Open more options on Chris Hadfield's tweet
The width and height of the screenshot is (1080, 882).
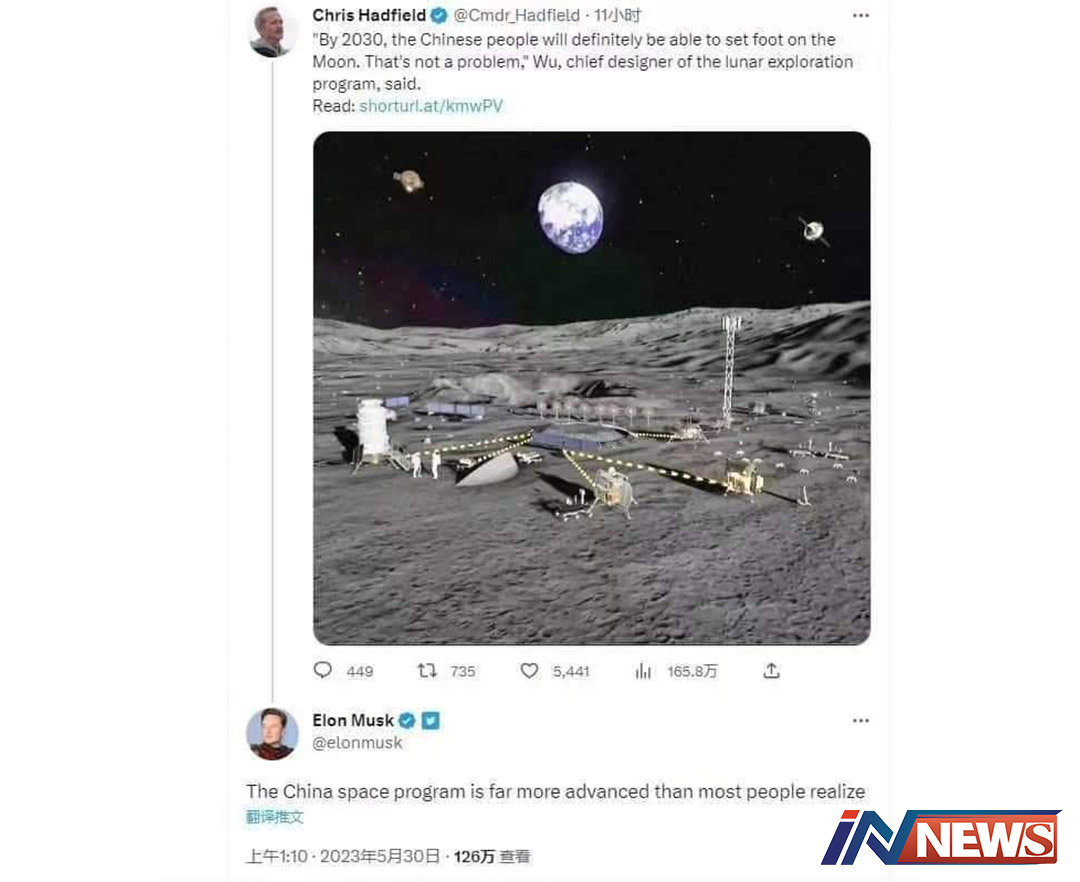(x=860, y=15)
